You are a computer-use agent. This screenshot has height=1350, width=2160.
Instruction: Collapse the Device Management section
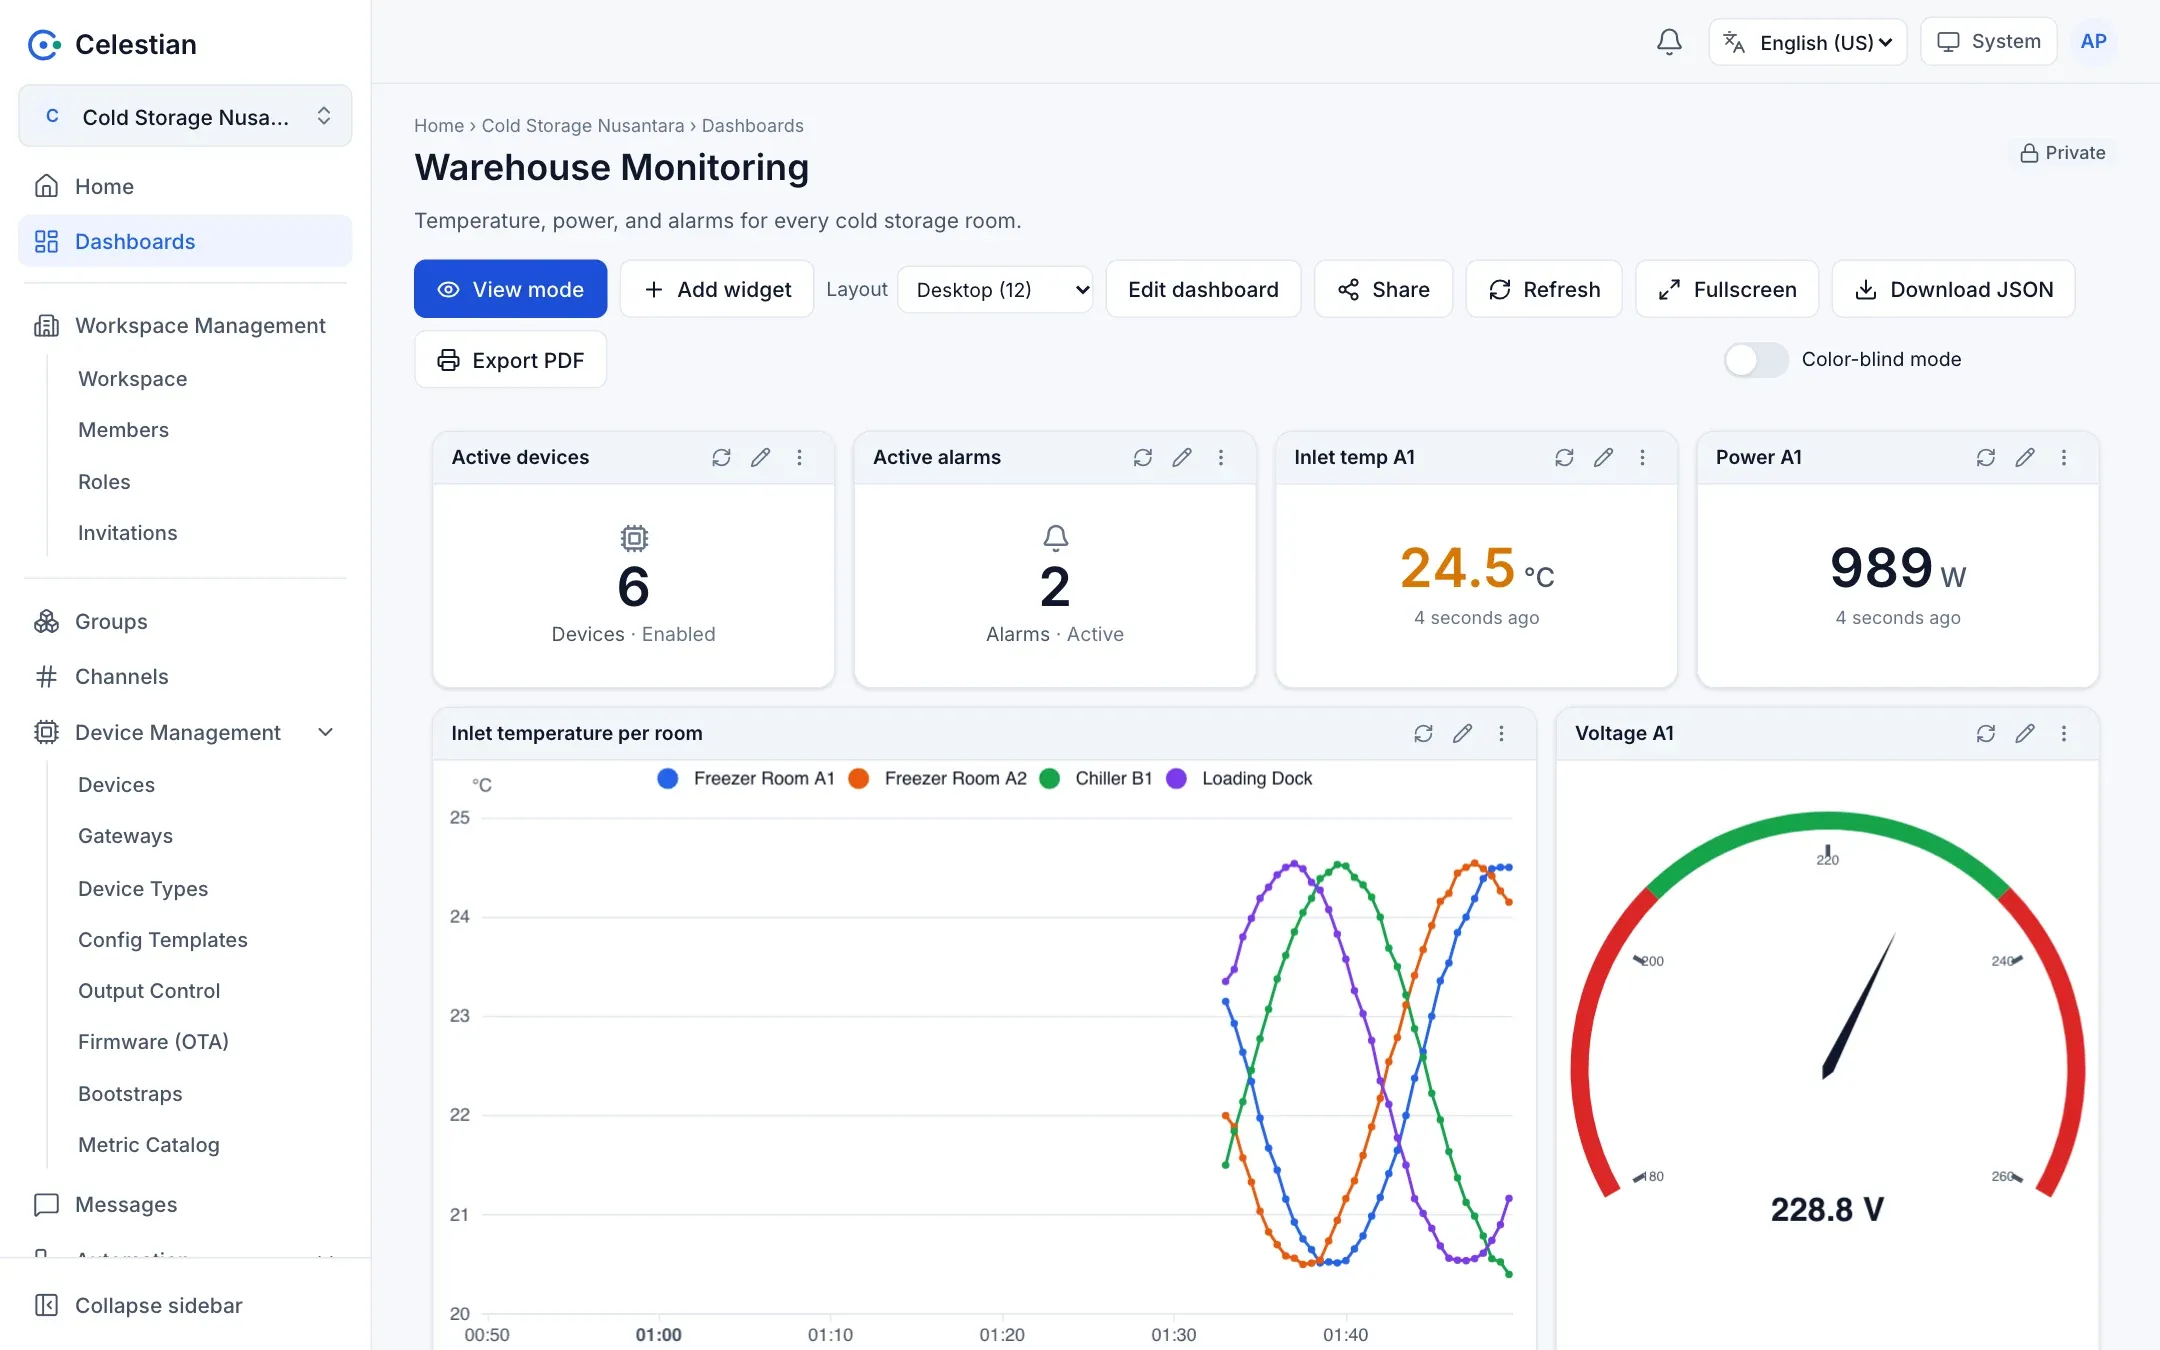pos(185,732)
